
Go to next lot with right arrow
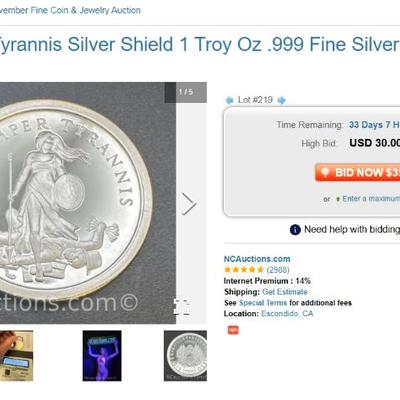pyautogui.click(x=282, y=100)
